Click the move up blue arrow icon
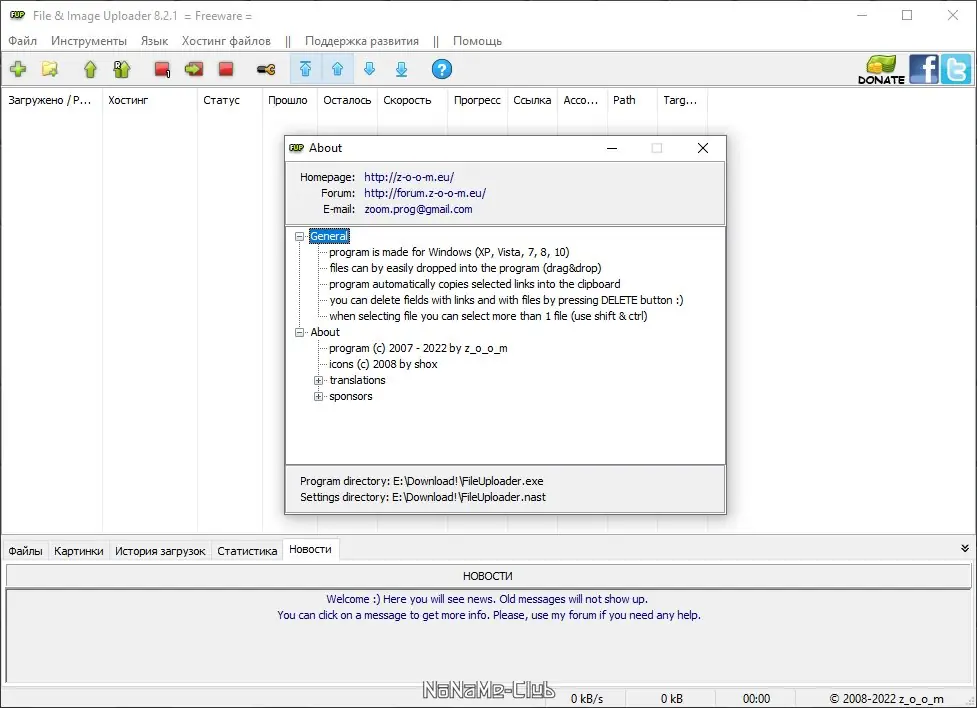Image resolution: width=977 pixels, height=708 pixels. click(337, 69)
